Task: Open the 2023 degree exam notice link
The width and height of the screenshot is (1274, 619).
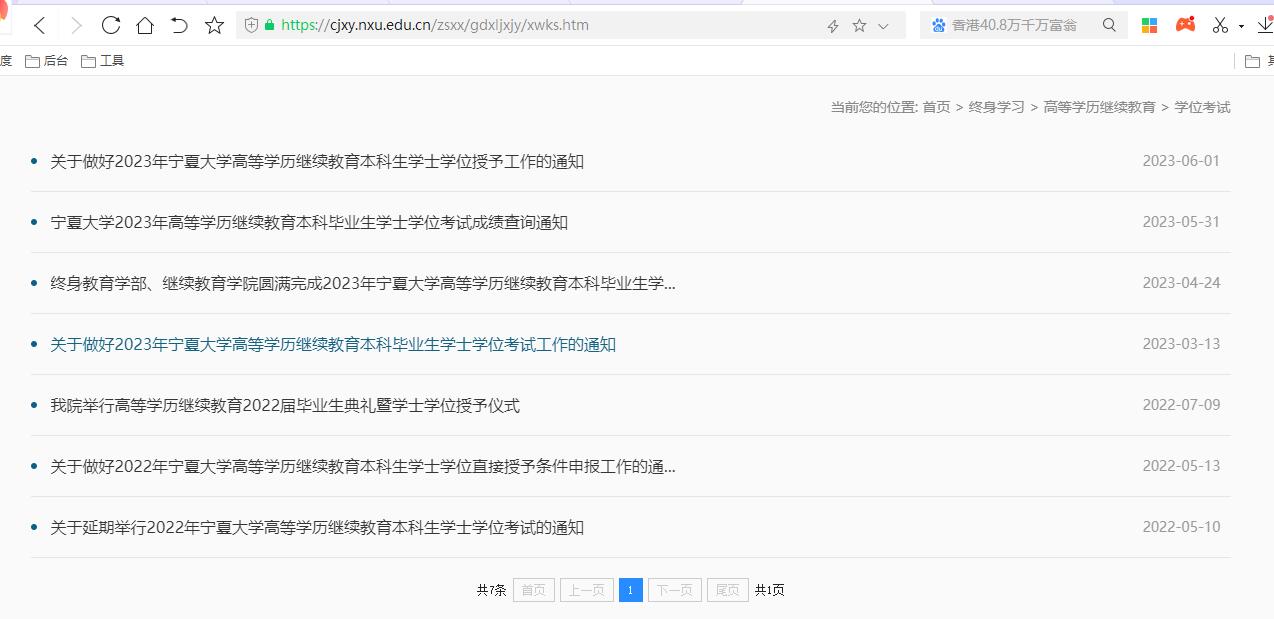Action: point(334,344)
